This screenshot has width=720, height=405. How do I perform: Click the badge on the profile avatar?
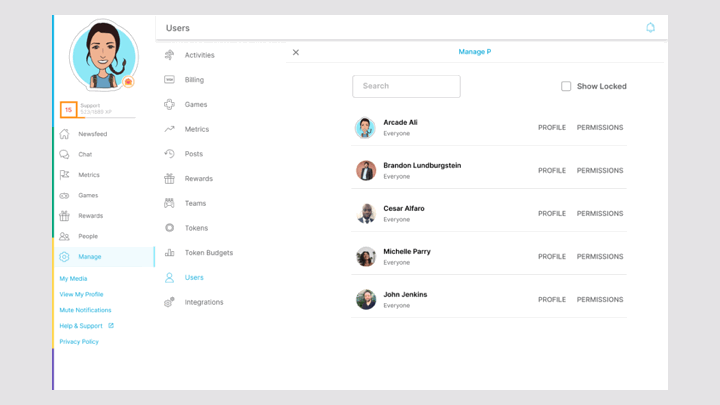click(x=128, y=82)
